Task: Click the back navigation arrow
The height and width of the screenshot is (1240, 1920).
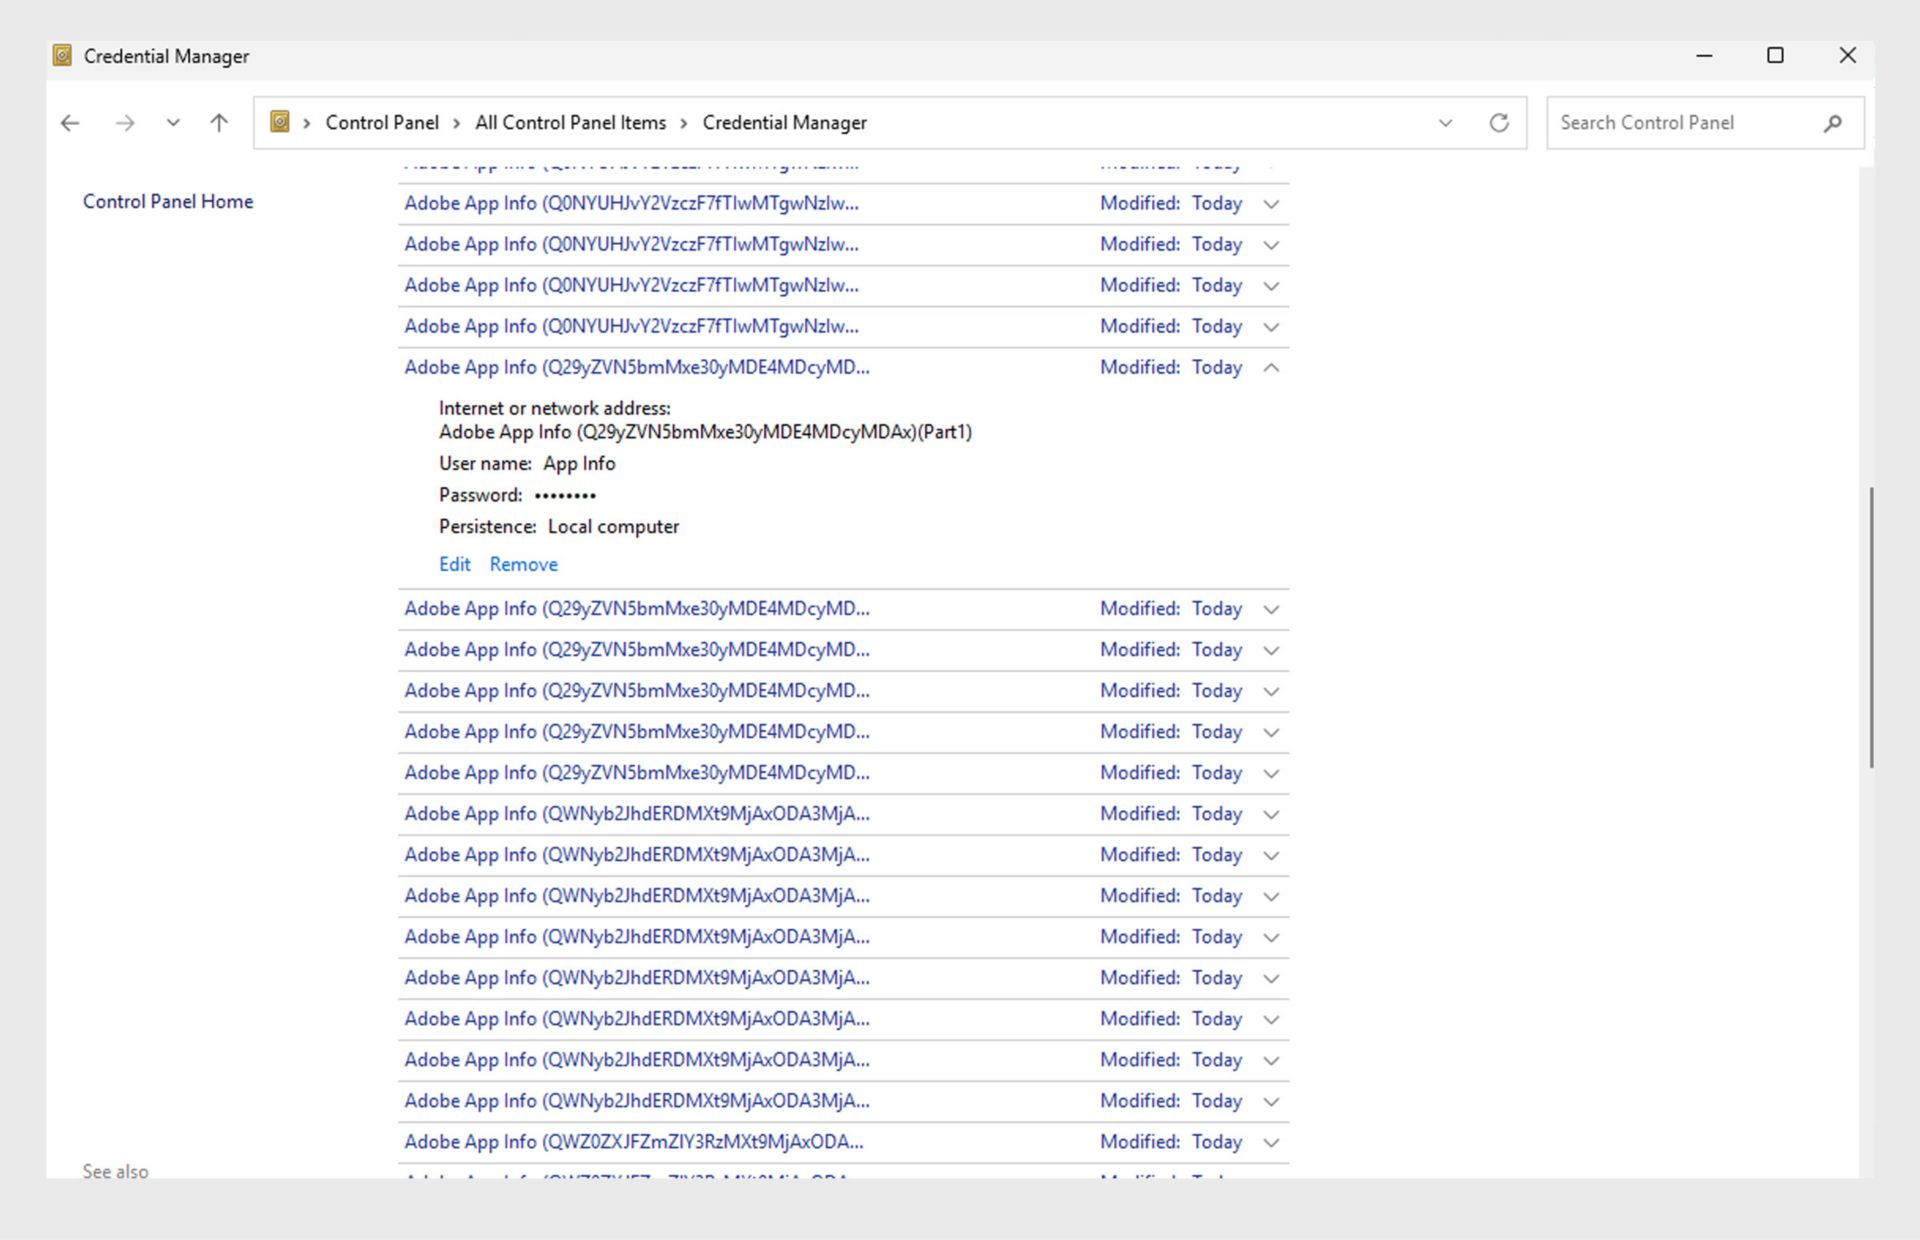Action: 70,123
